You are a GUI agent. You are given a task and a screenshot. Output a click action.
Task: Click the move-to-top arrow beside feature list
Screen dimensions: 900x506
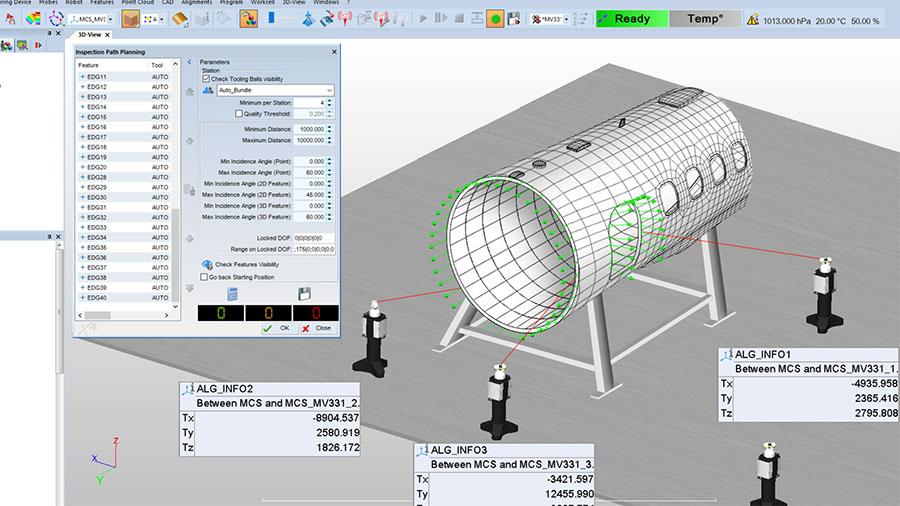point(190,92)
